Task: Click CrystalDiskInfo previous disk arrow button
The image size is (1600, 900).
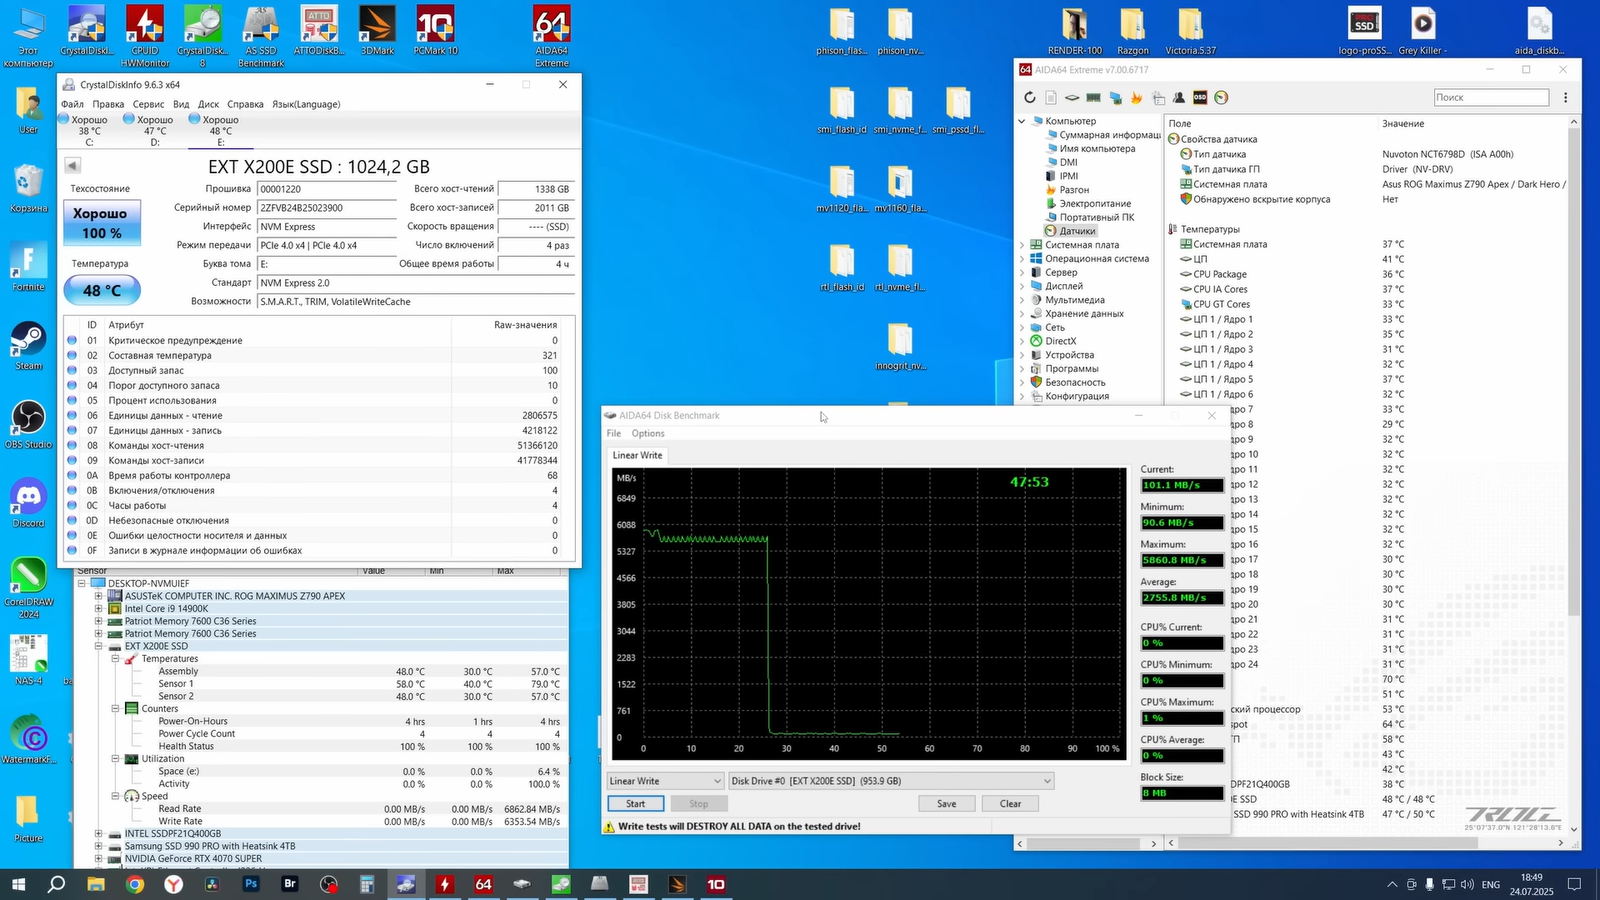Action: click(72, 166)
